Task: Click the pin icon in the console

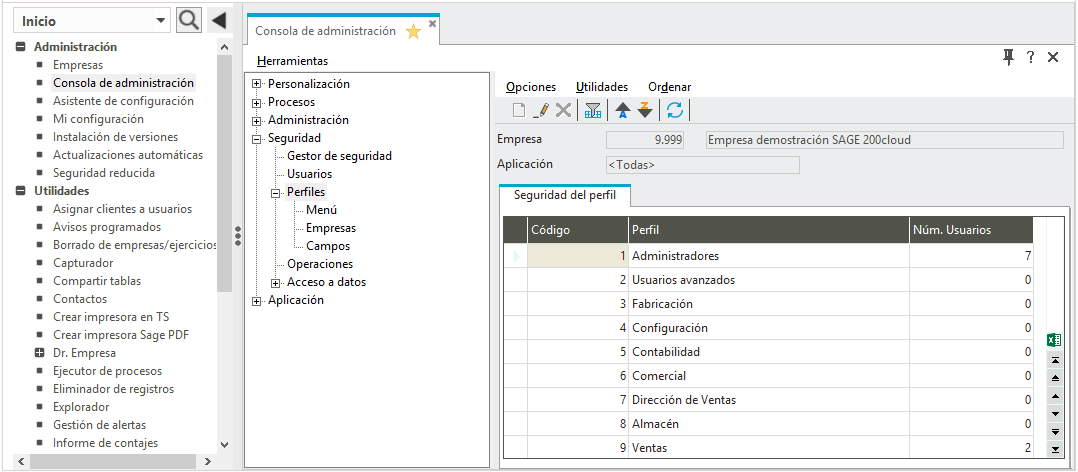Action: (1009, 58)
